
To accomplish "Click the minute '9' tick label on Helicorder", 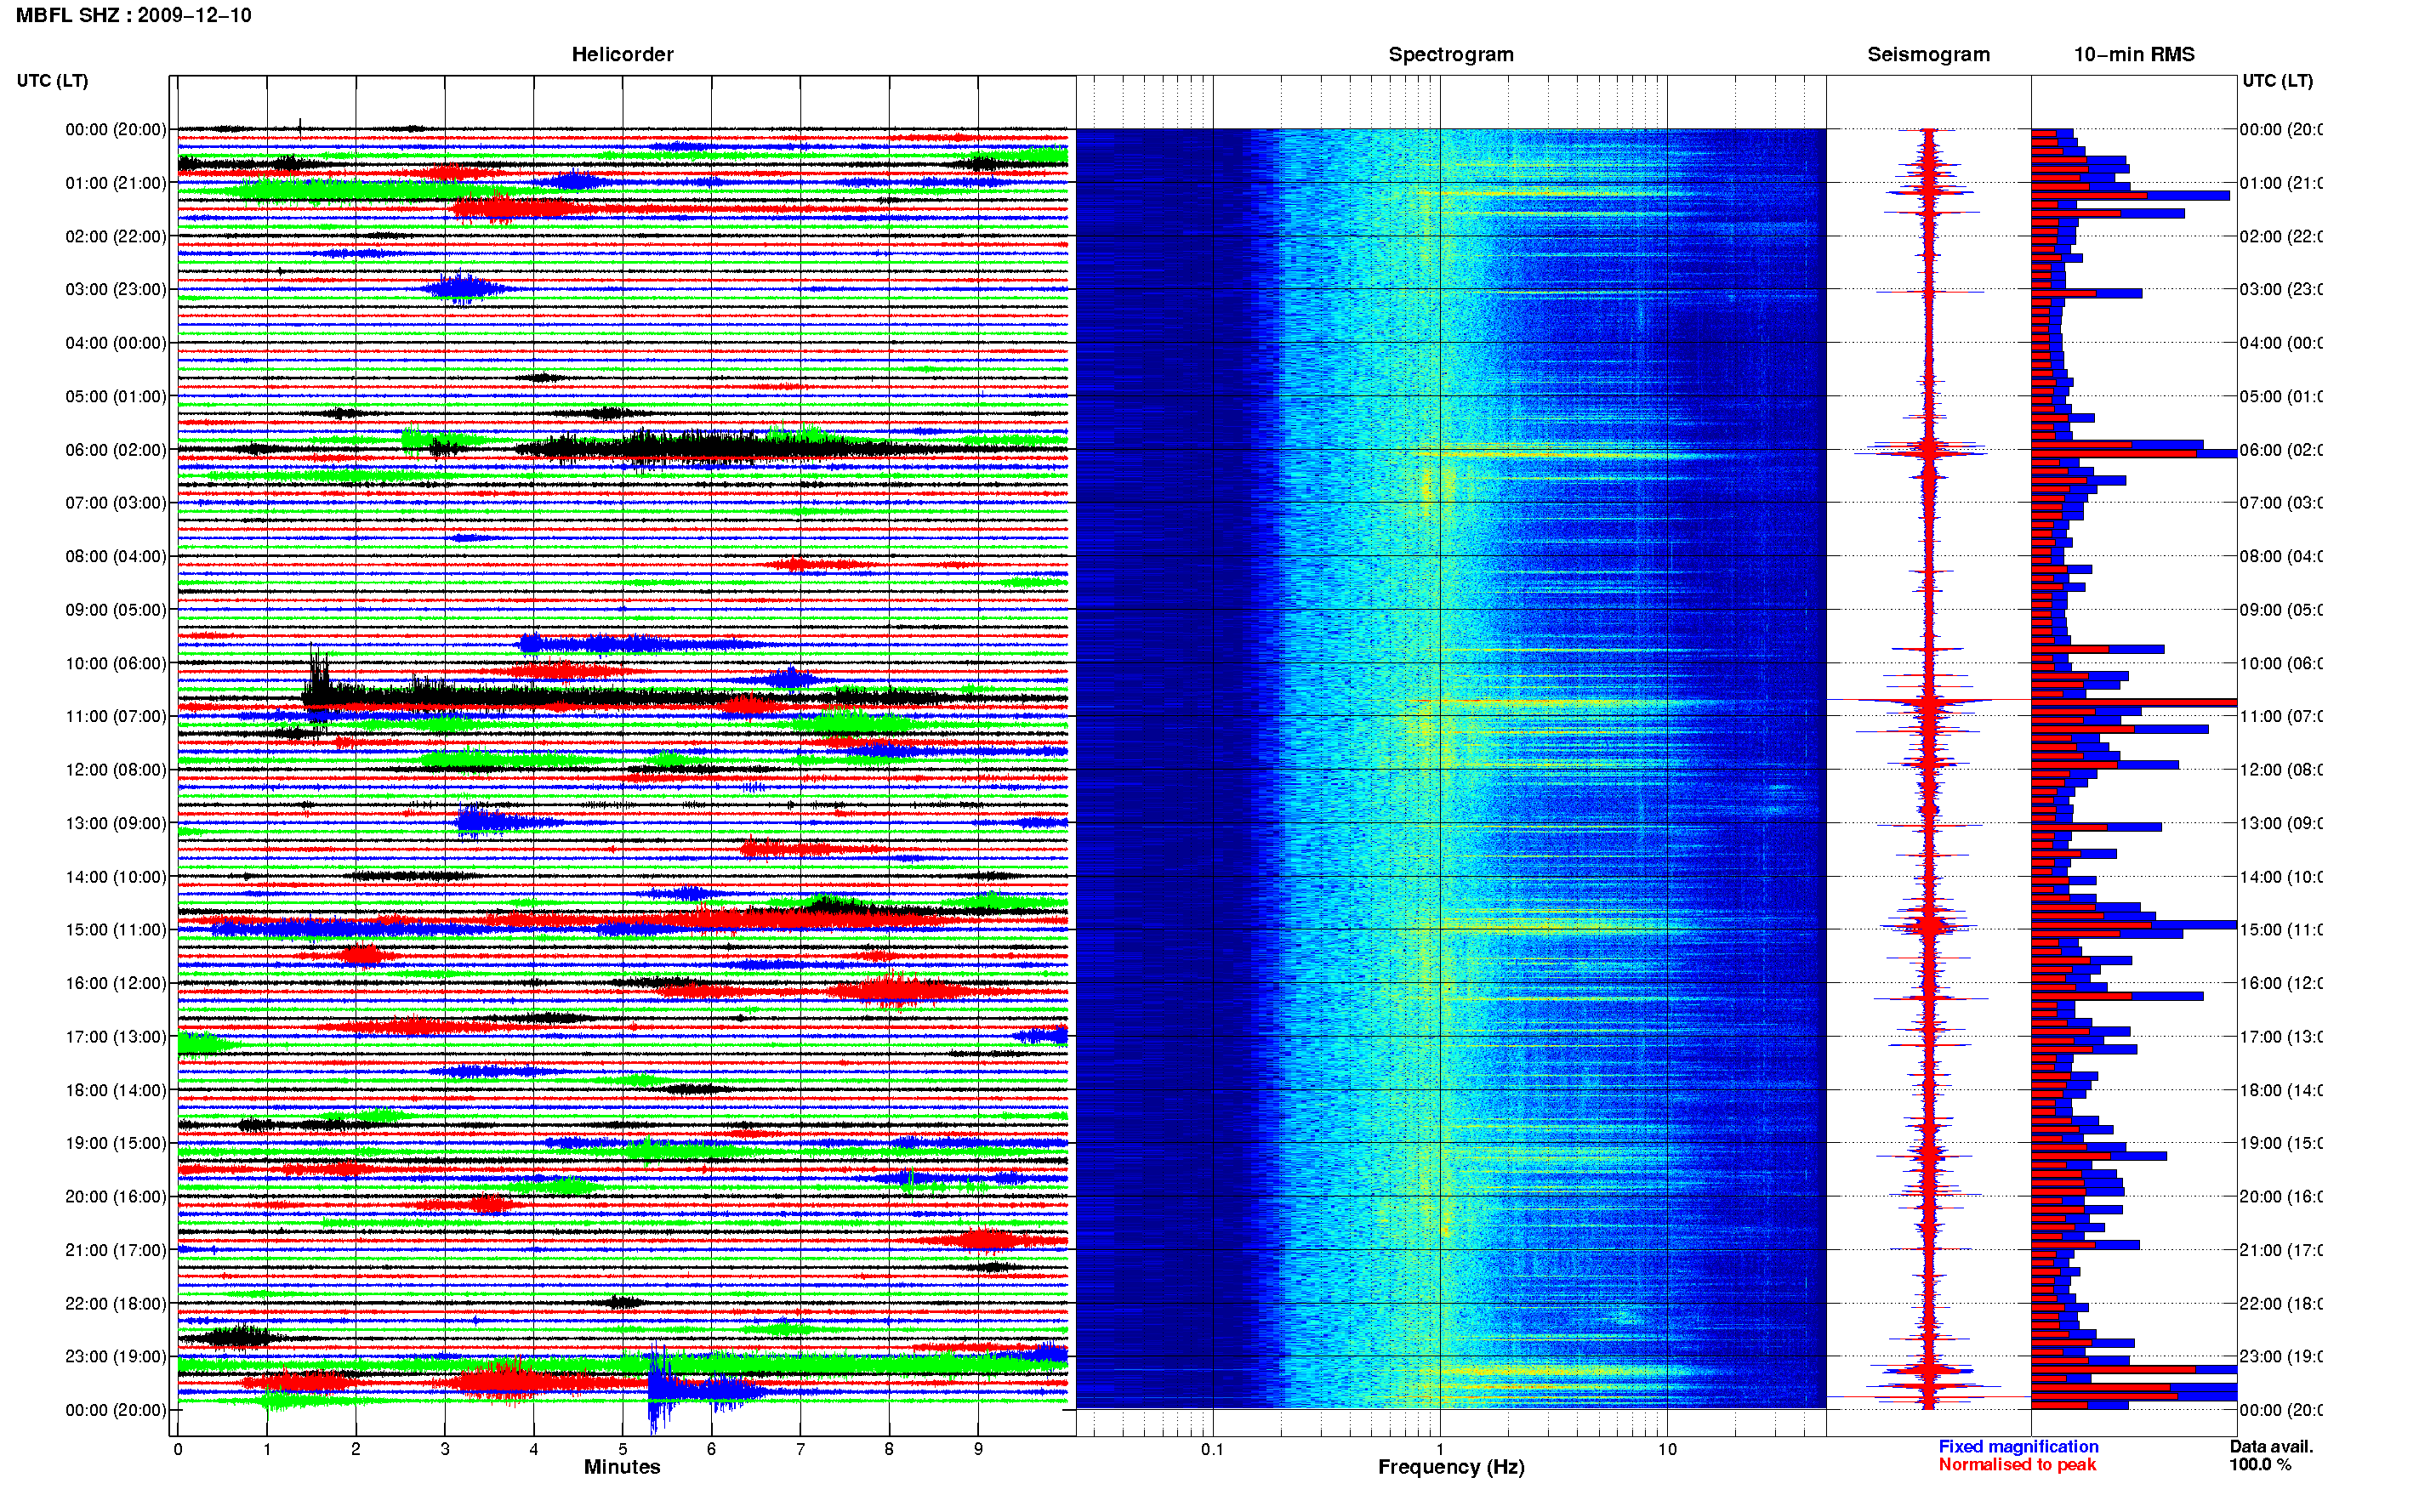I will click(978, 1449).
